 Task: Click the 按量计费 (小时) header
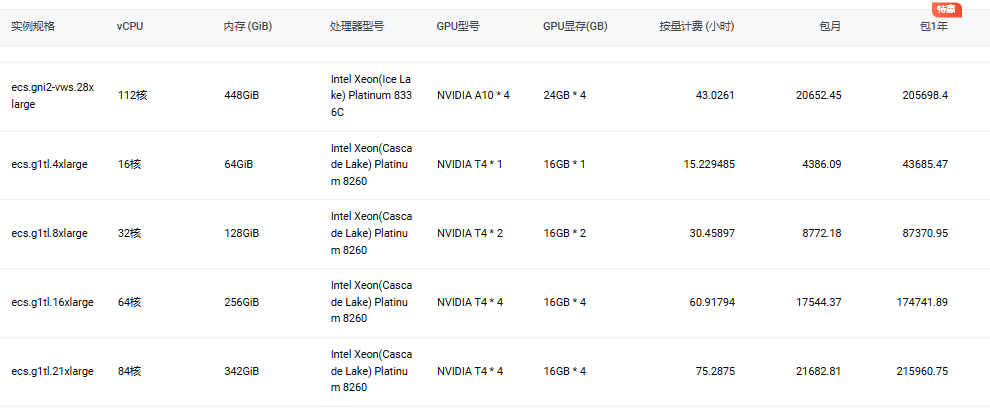pyautogui.click(x=697, y=27)
